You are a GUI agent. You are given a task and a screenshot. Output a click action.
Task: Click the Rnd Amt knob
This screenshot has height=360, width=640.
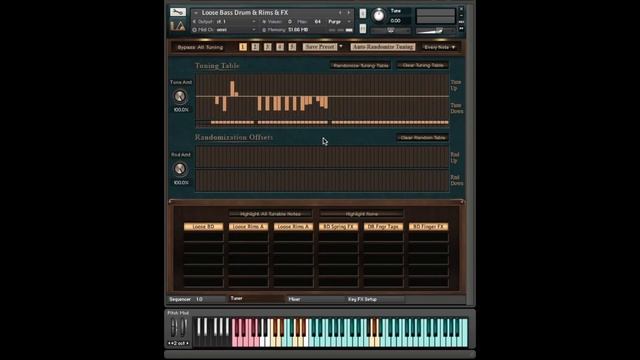(x=180, y=169)
